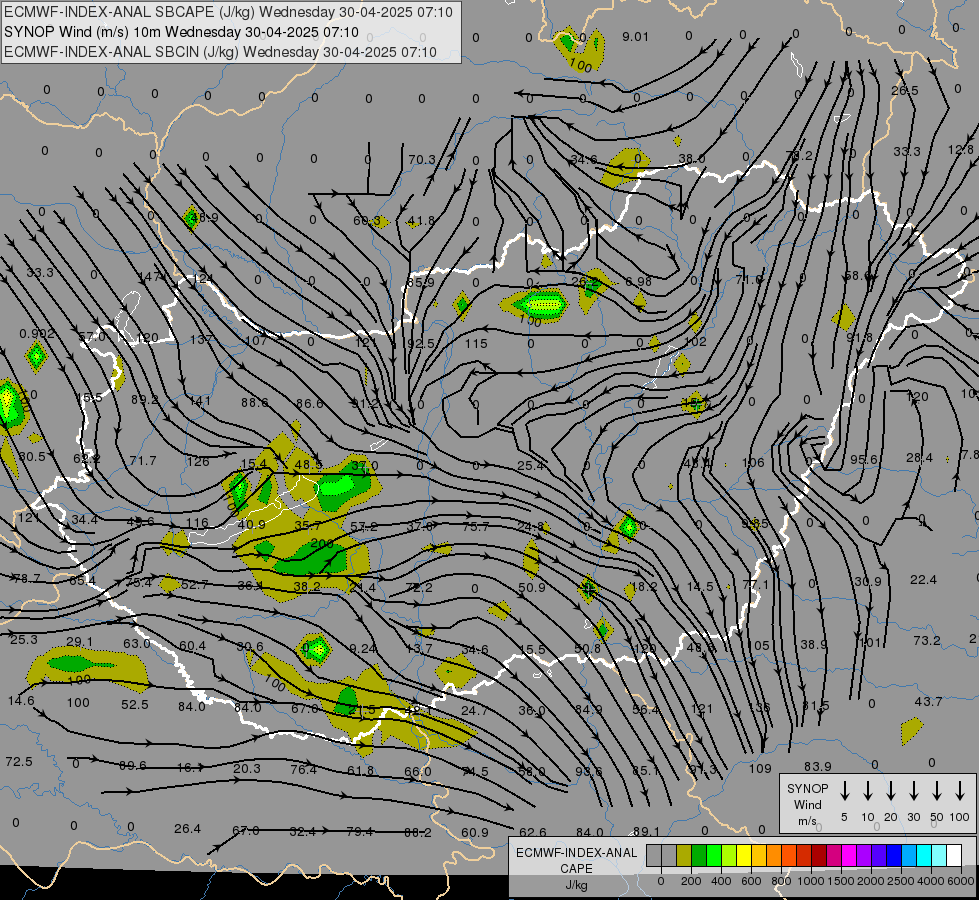Click the 200 contour label on the map

pos(322,543)
